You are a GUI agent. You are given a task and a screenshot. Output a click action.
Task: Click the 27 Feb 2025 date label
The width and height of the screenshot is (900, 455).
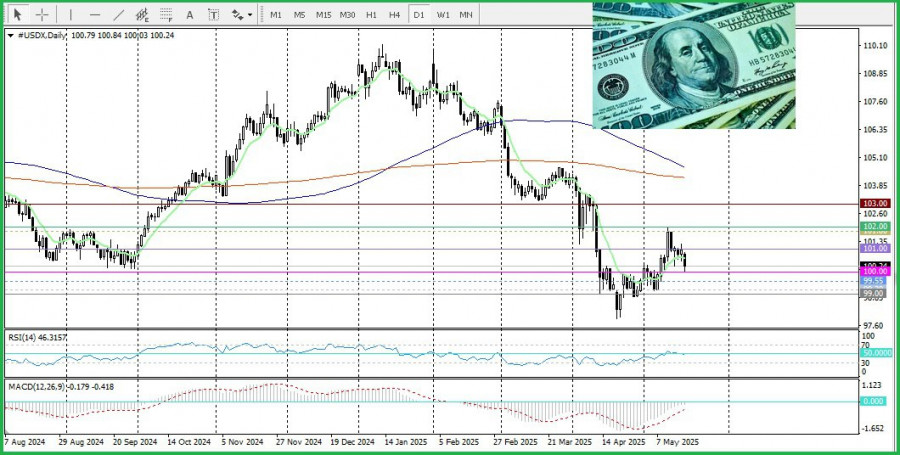coord(514,443)
